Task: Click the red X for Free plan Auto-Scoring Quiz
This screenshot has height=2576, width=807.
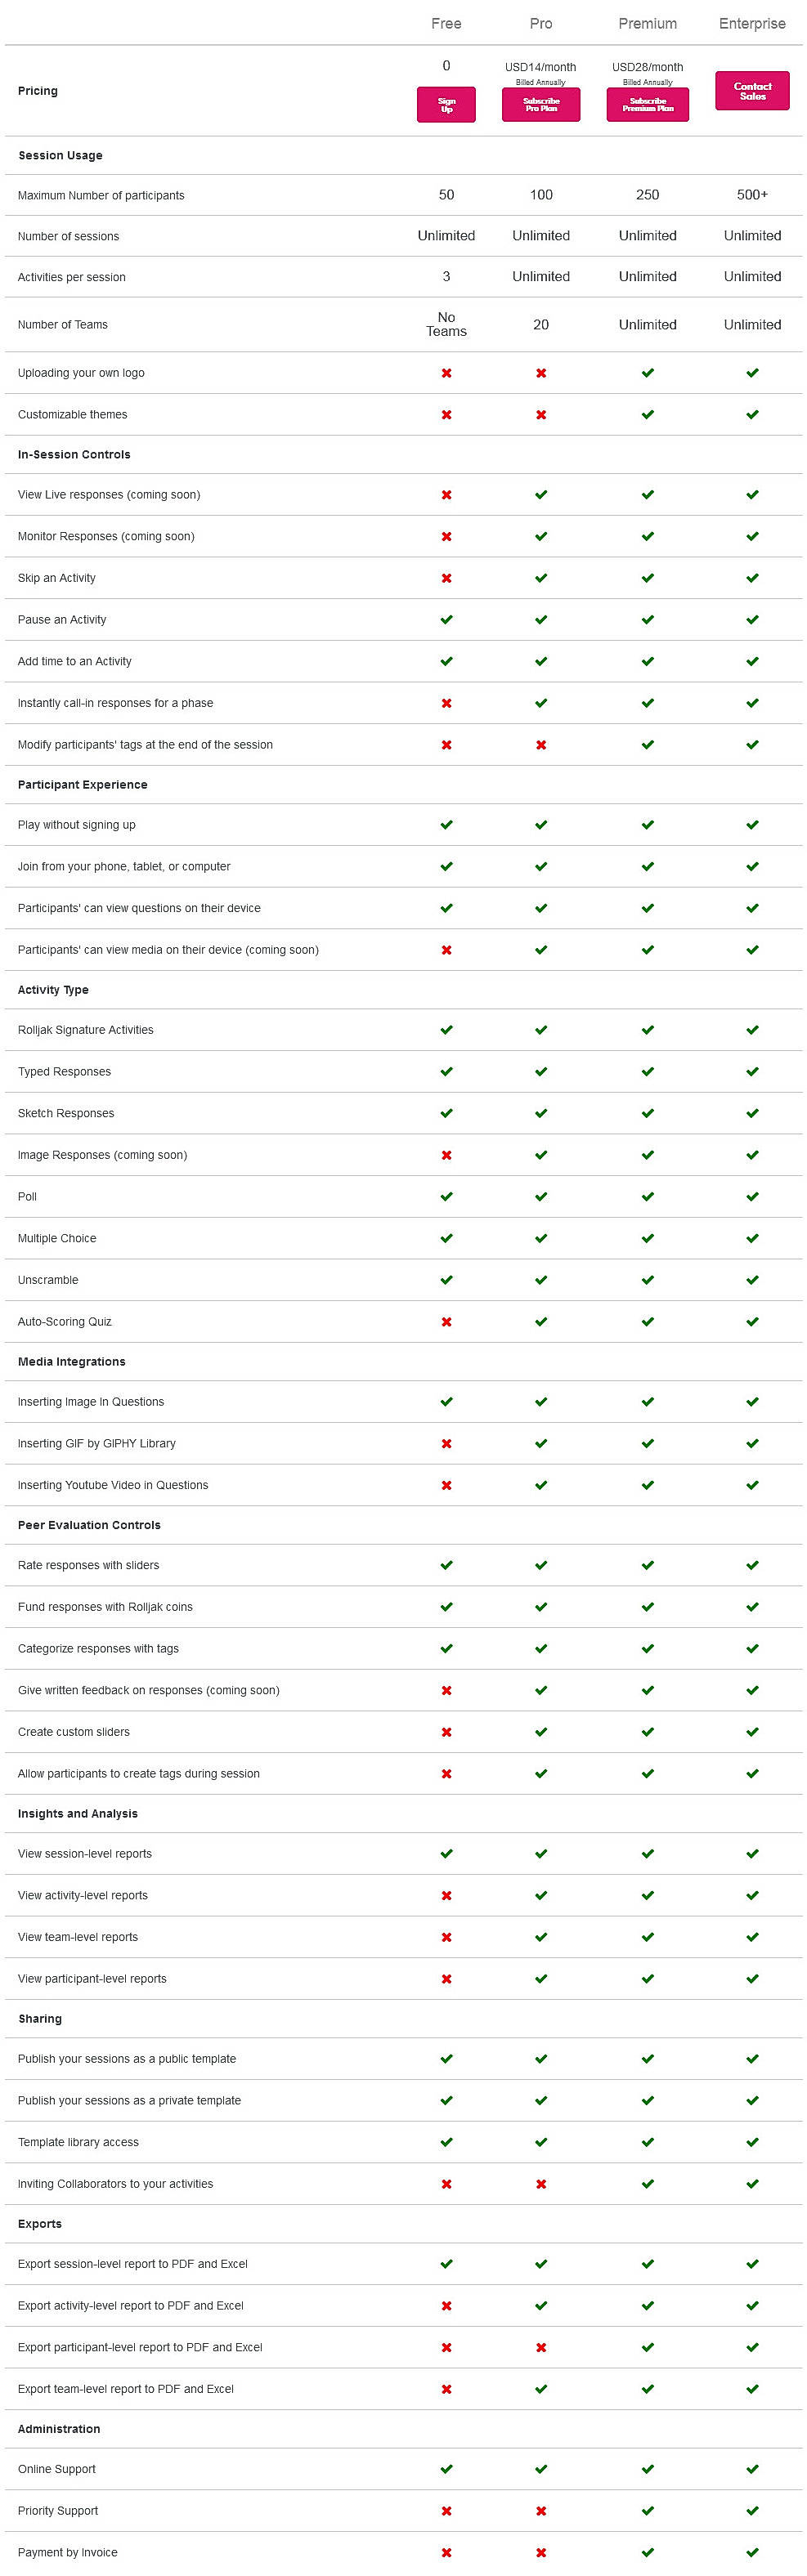Action: (x=445, y=1321)
